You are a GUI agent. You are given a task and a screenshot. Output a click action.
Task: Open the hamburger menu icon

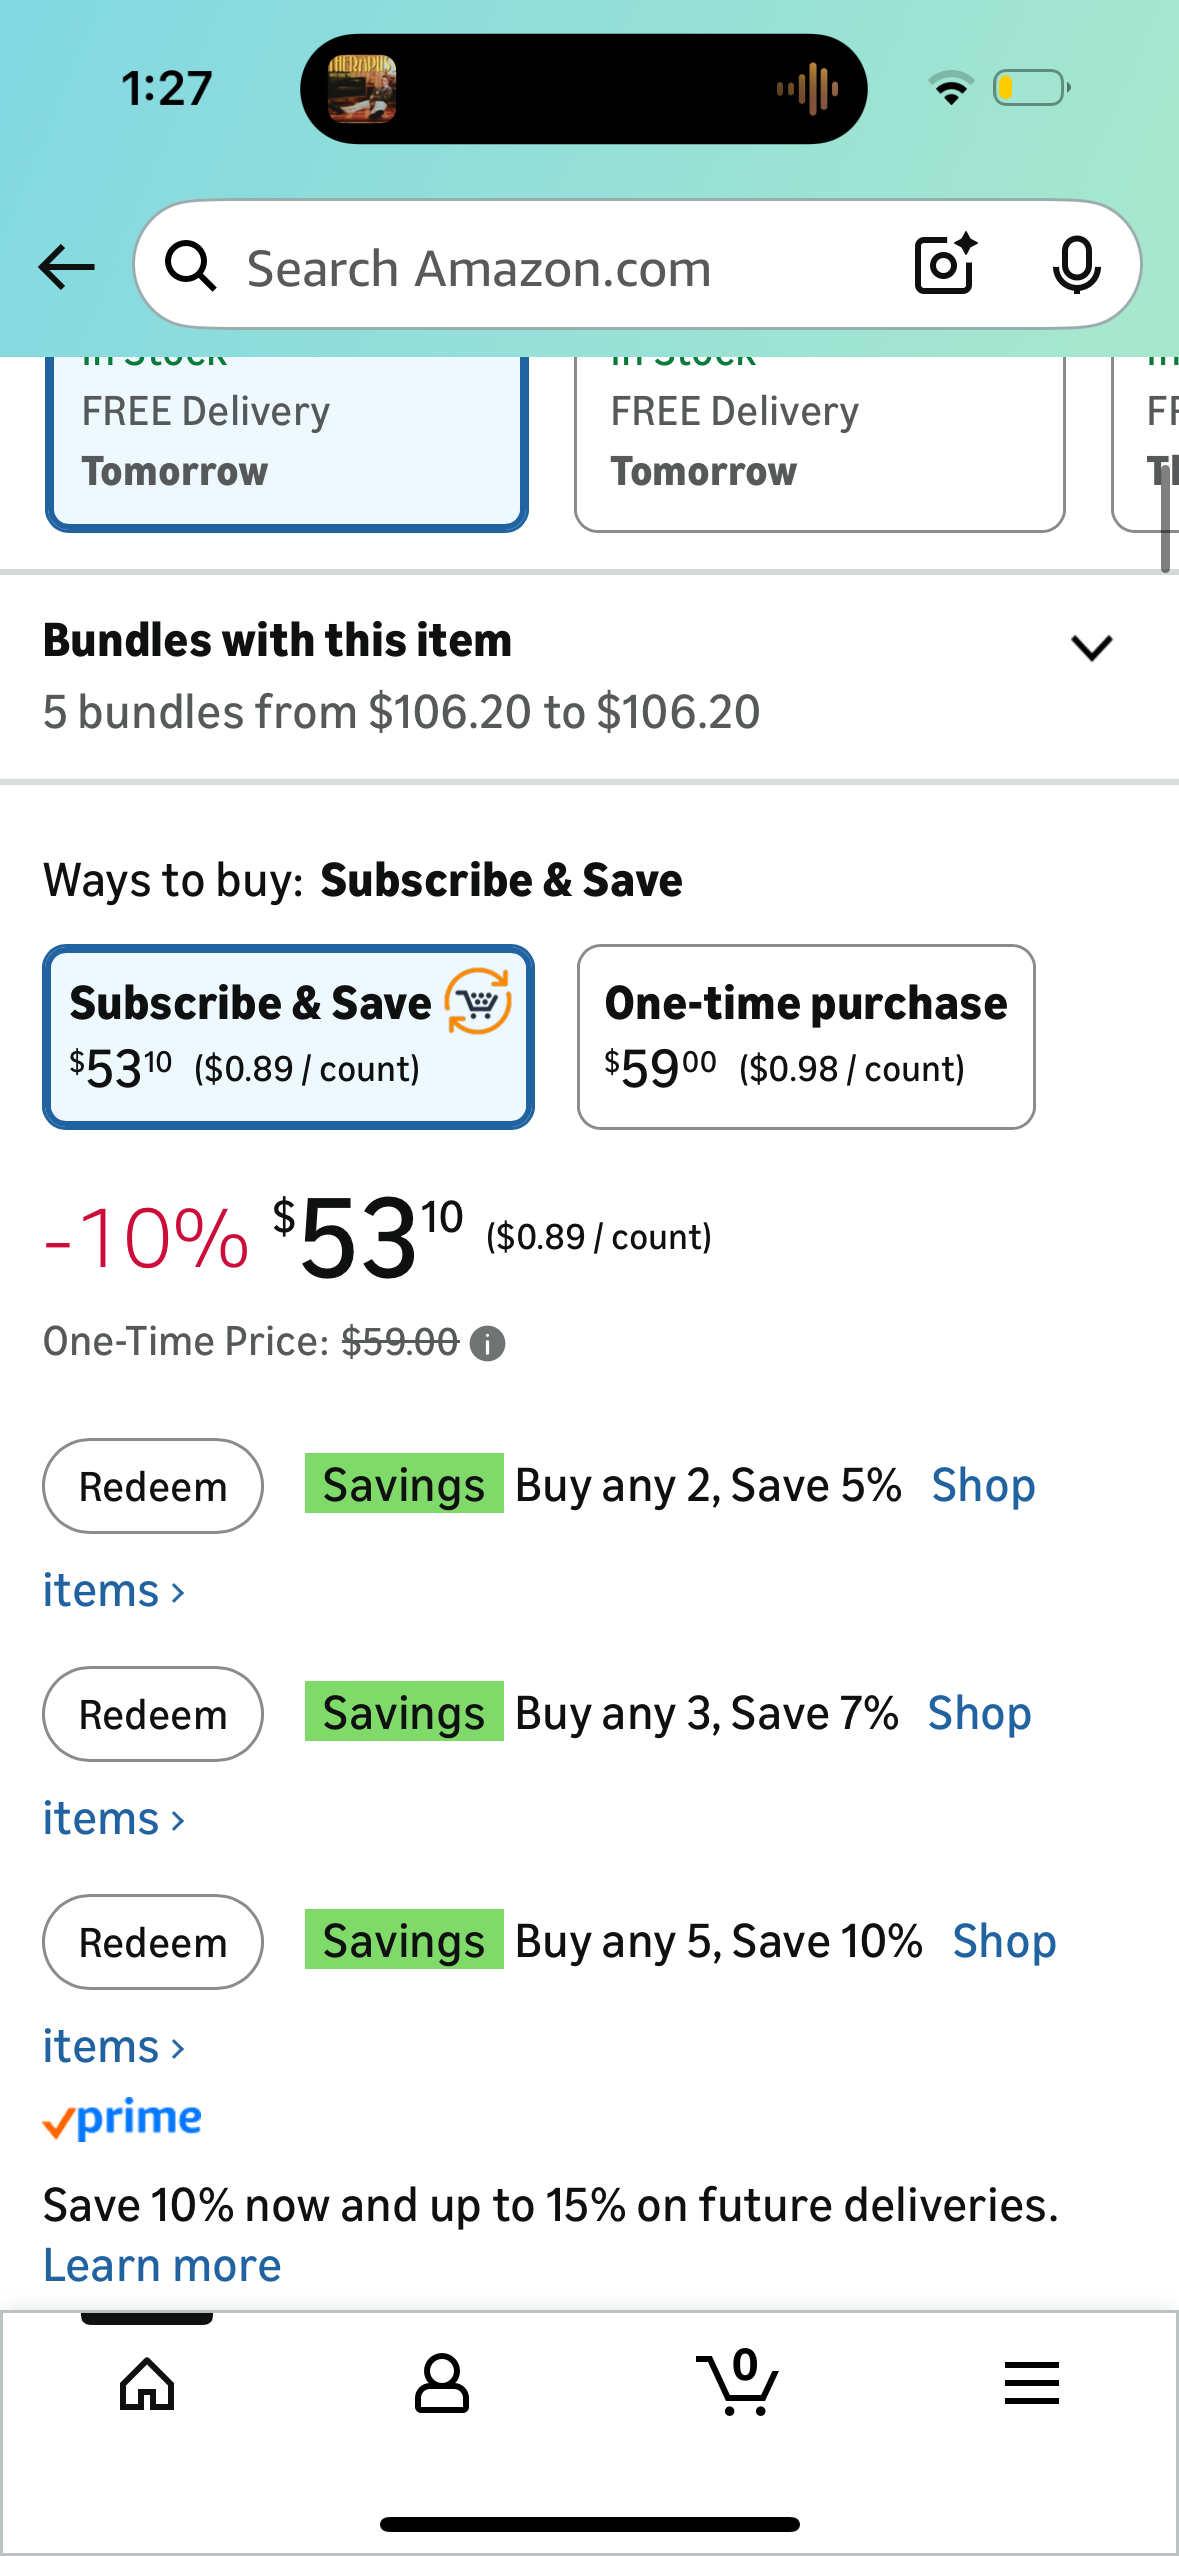click(1031, 2384)
